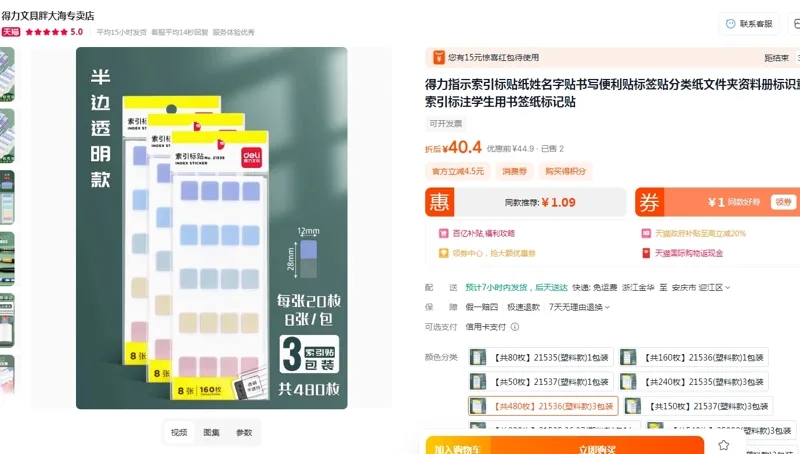
Task: Click the red 天猫国际 envelope icon
Action: click(646, 253)
